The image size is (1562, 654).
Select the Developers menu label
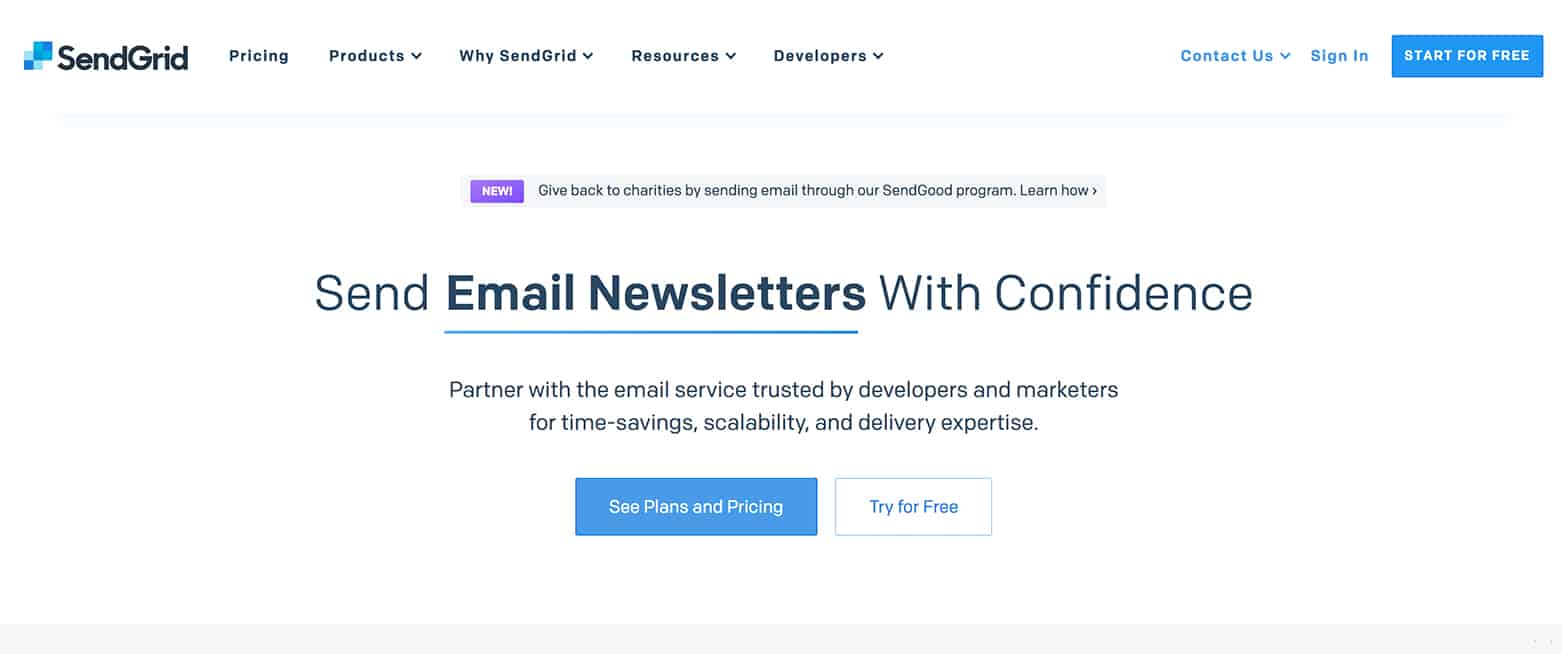point(820,56)
